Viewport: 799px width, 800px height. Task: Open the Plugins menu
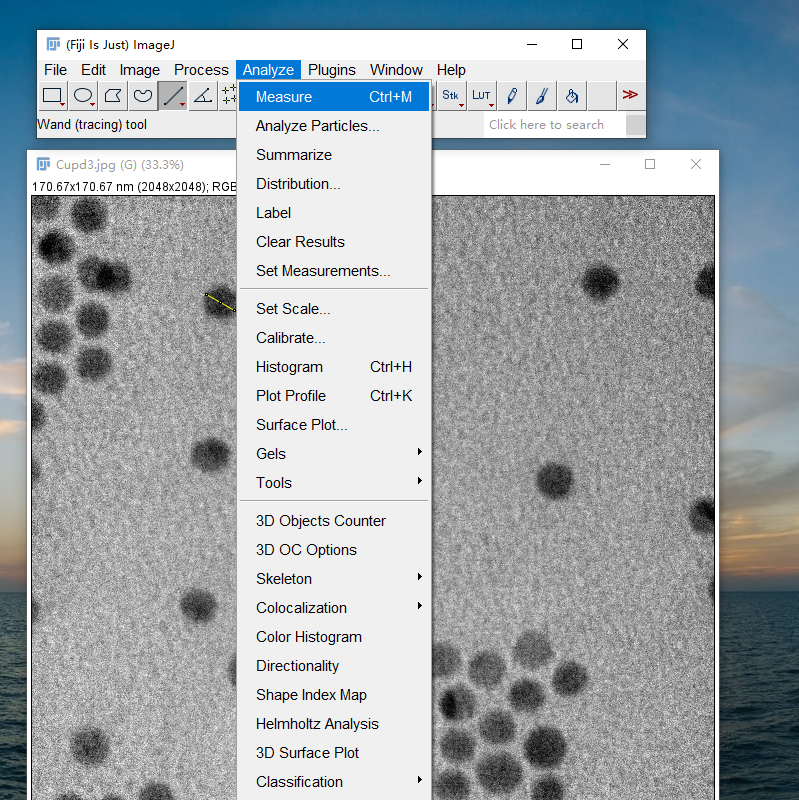coord(331,69)
